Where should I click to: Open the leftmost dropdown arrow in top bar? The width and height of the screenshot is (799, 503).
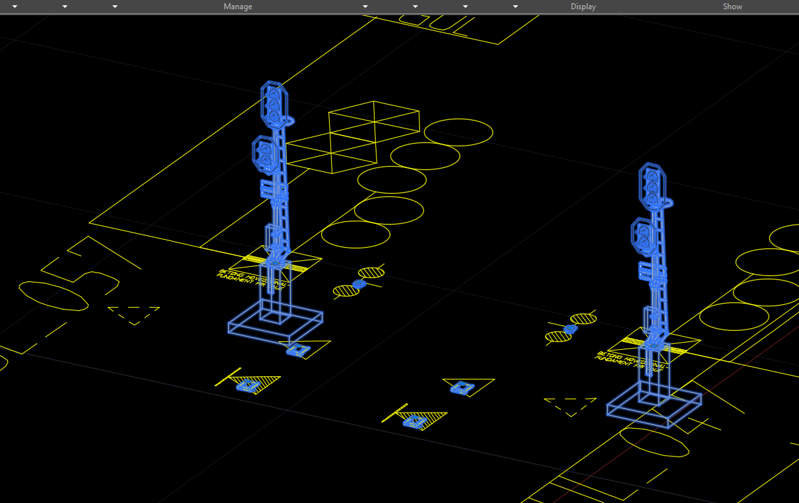14,7
